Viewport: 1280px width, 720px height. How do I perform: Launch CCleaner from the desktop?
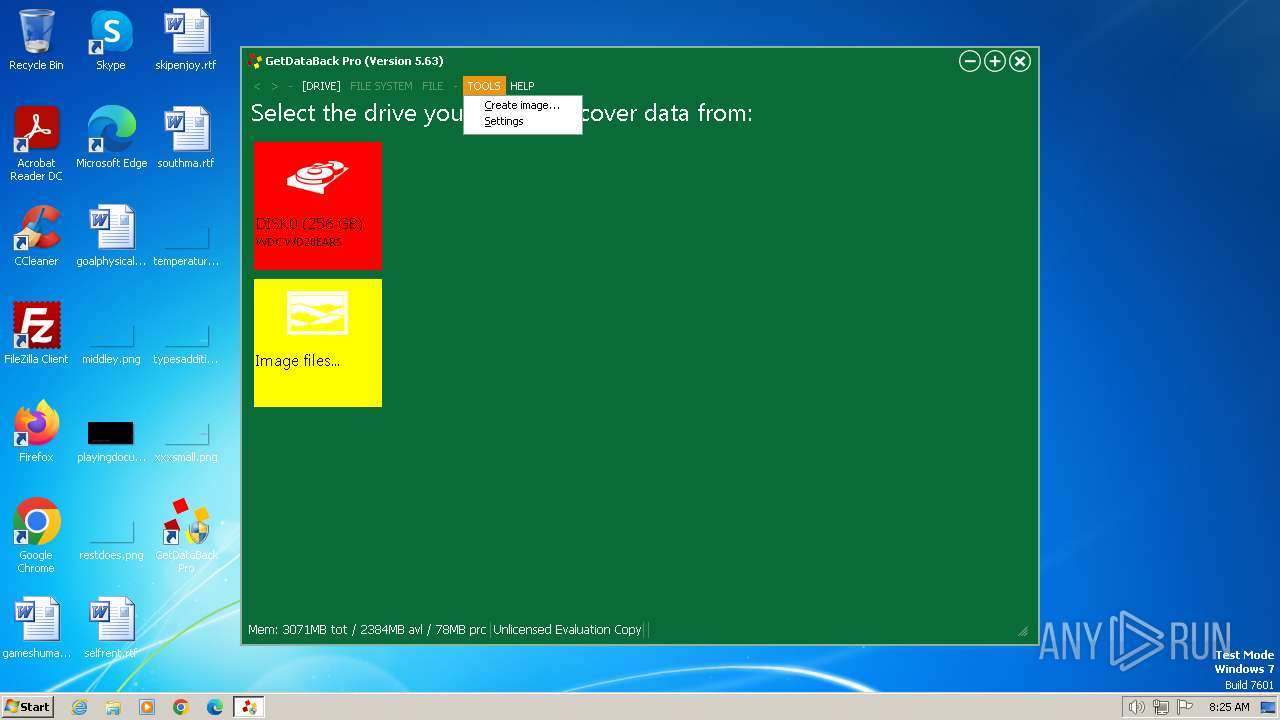click(36, 236)
